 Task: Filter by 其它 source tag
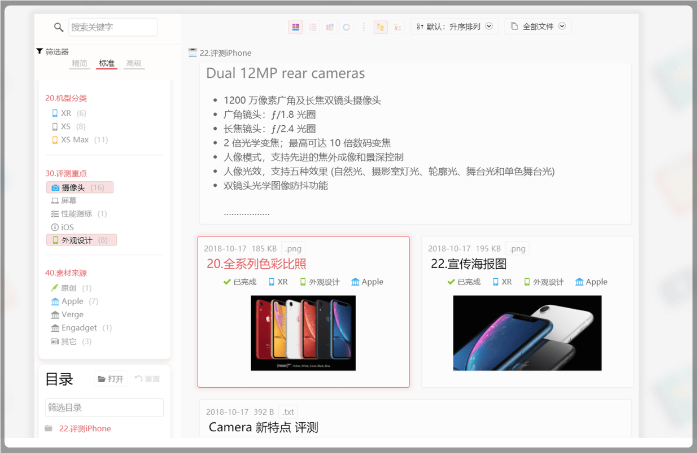(x=71, y=341)
